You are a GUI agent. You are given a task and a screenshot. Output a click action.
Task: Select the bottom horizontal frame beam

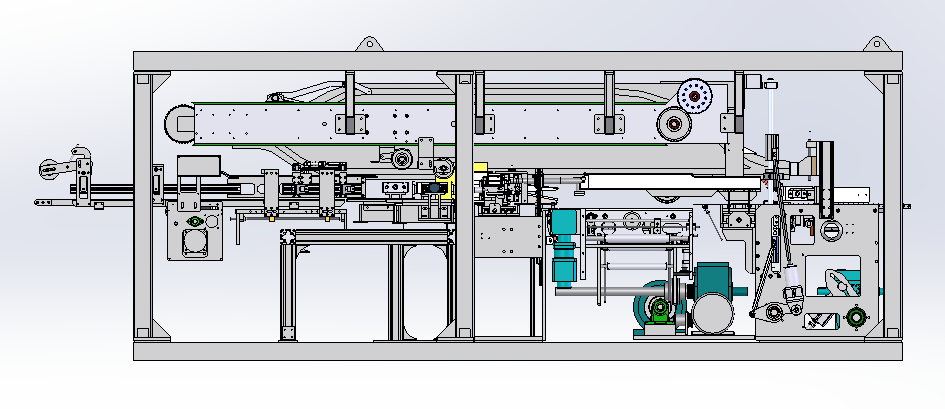click(518, 351)
